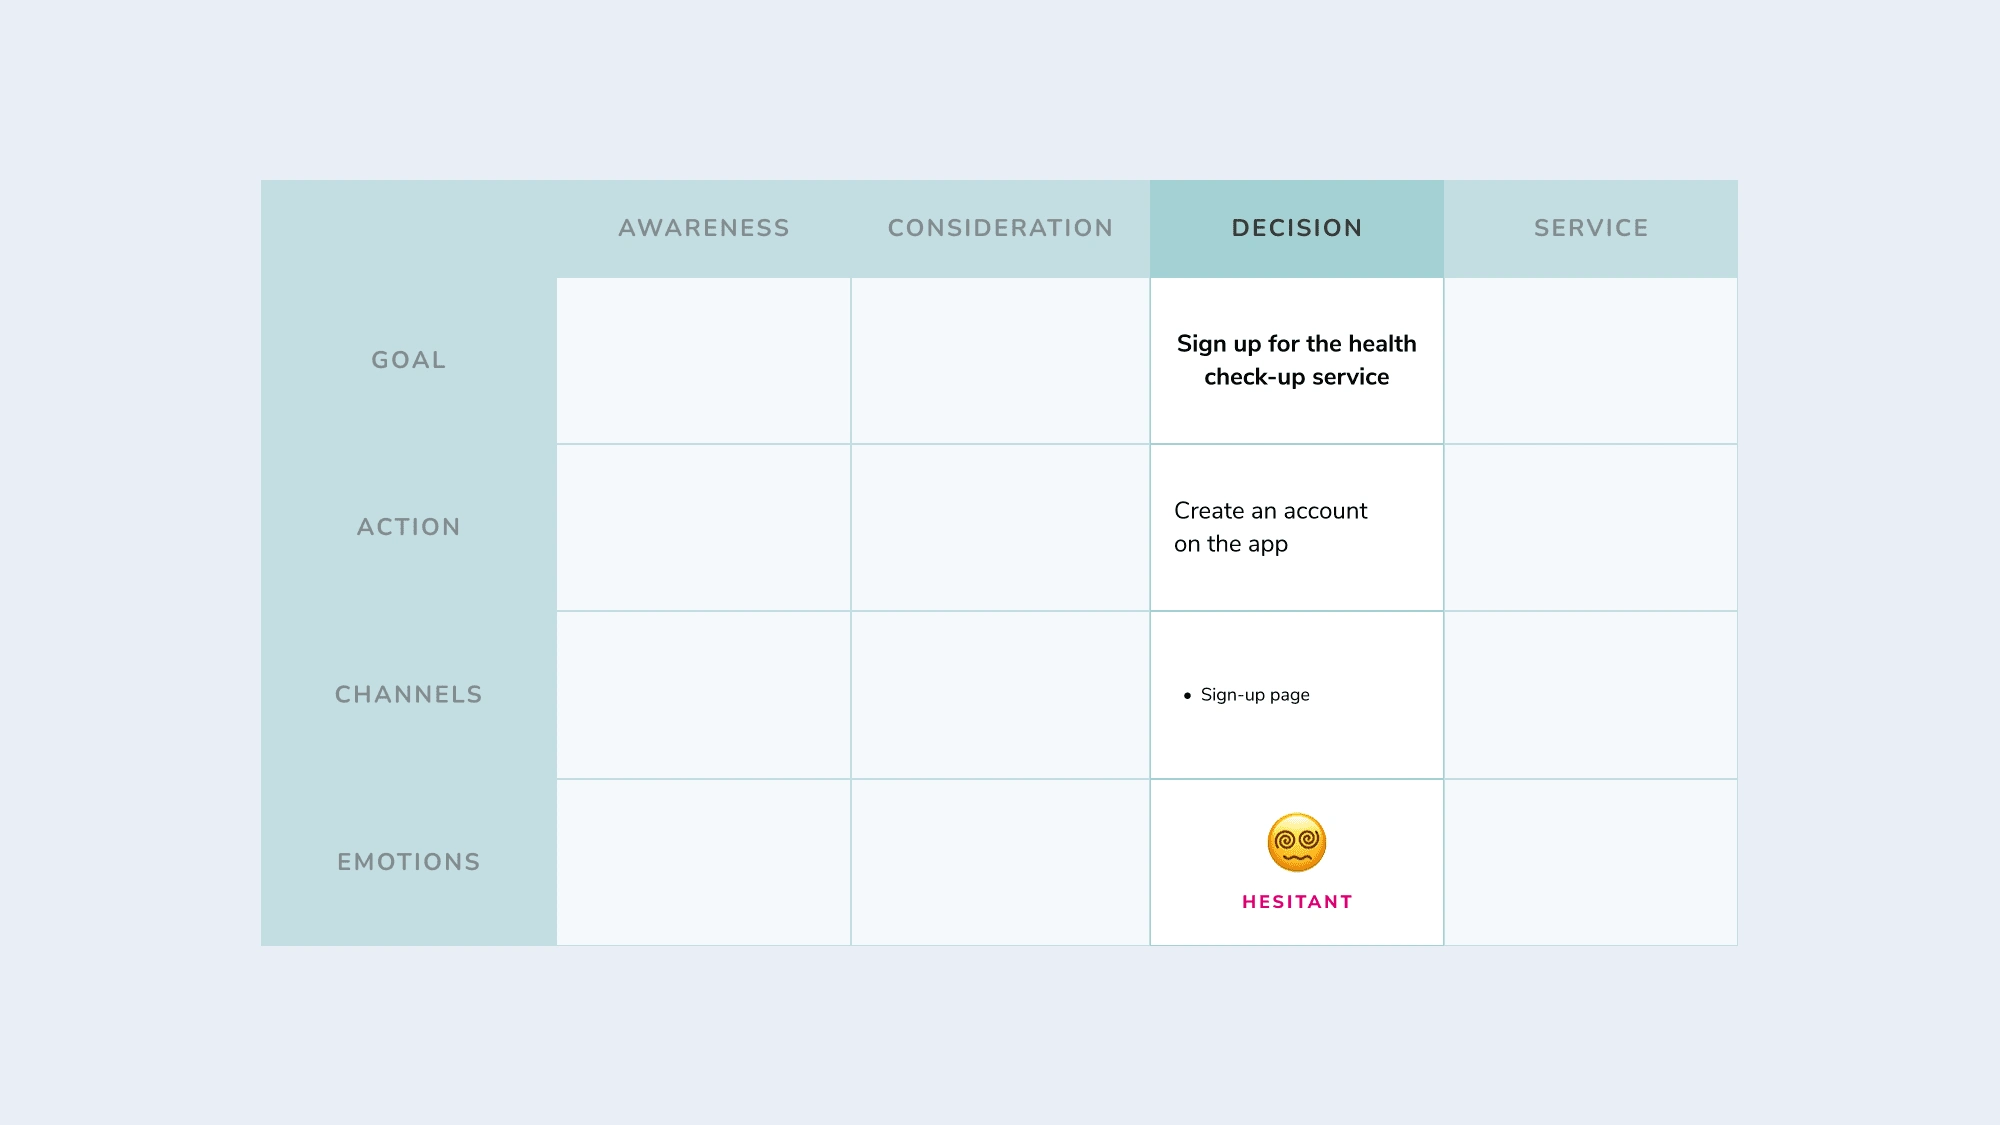This screenshot has height=1125, width=2000.
Task: Click the DECISION stage column header
Action: 1297,228
